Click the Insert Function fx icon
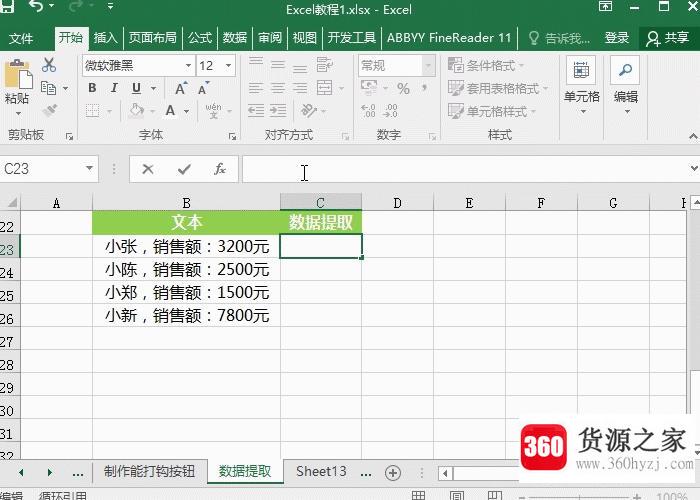Viewport: 700px width, 500px height. click(220, 169)
